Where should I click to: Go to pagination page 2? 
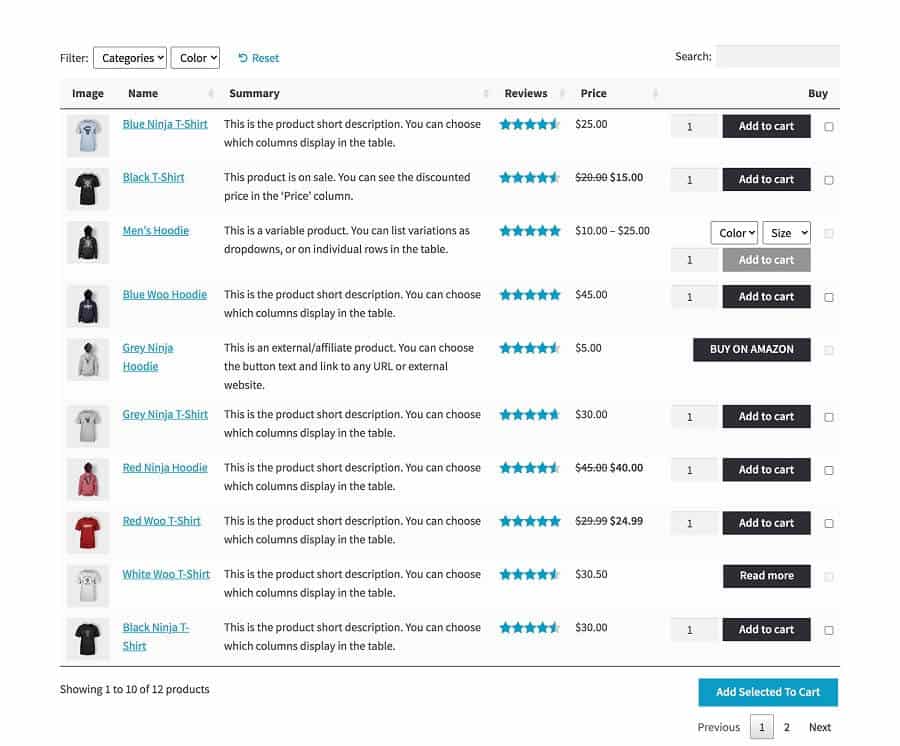pyautogui.click(x=787, y=727)
